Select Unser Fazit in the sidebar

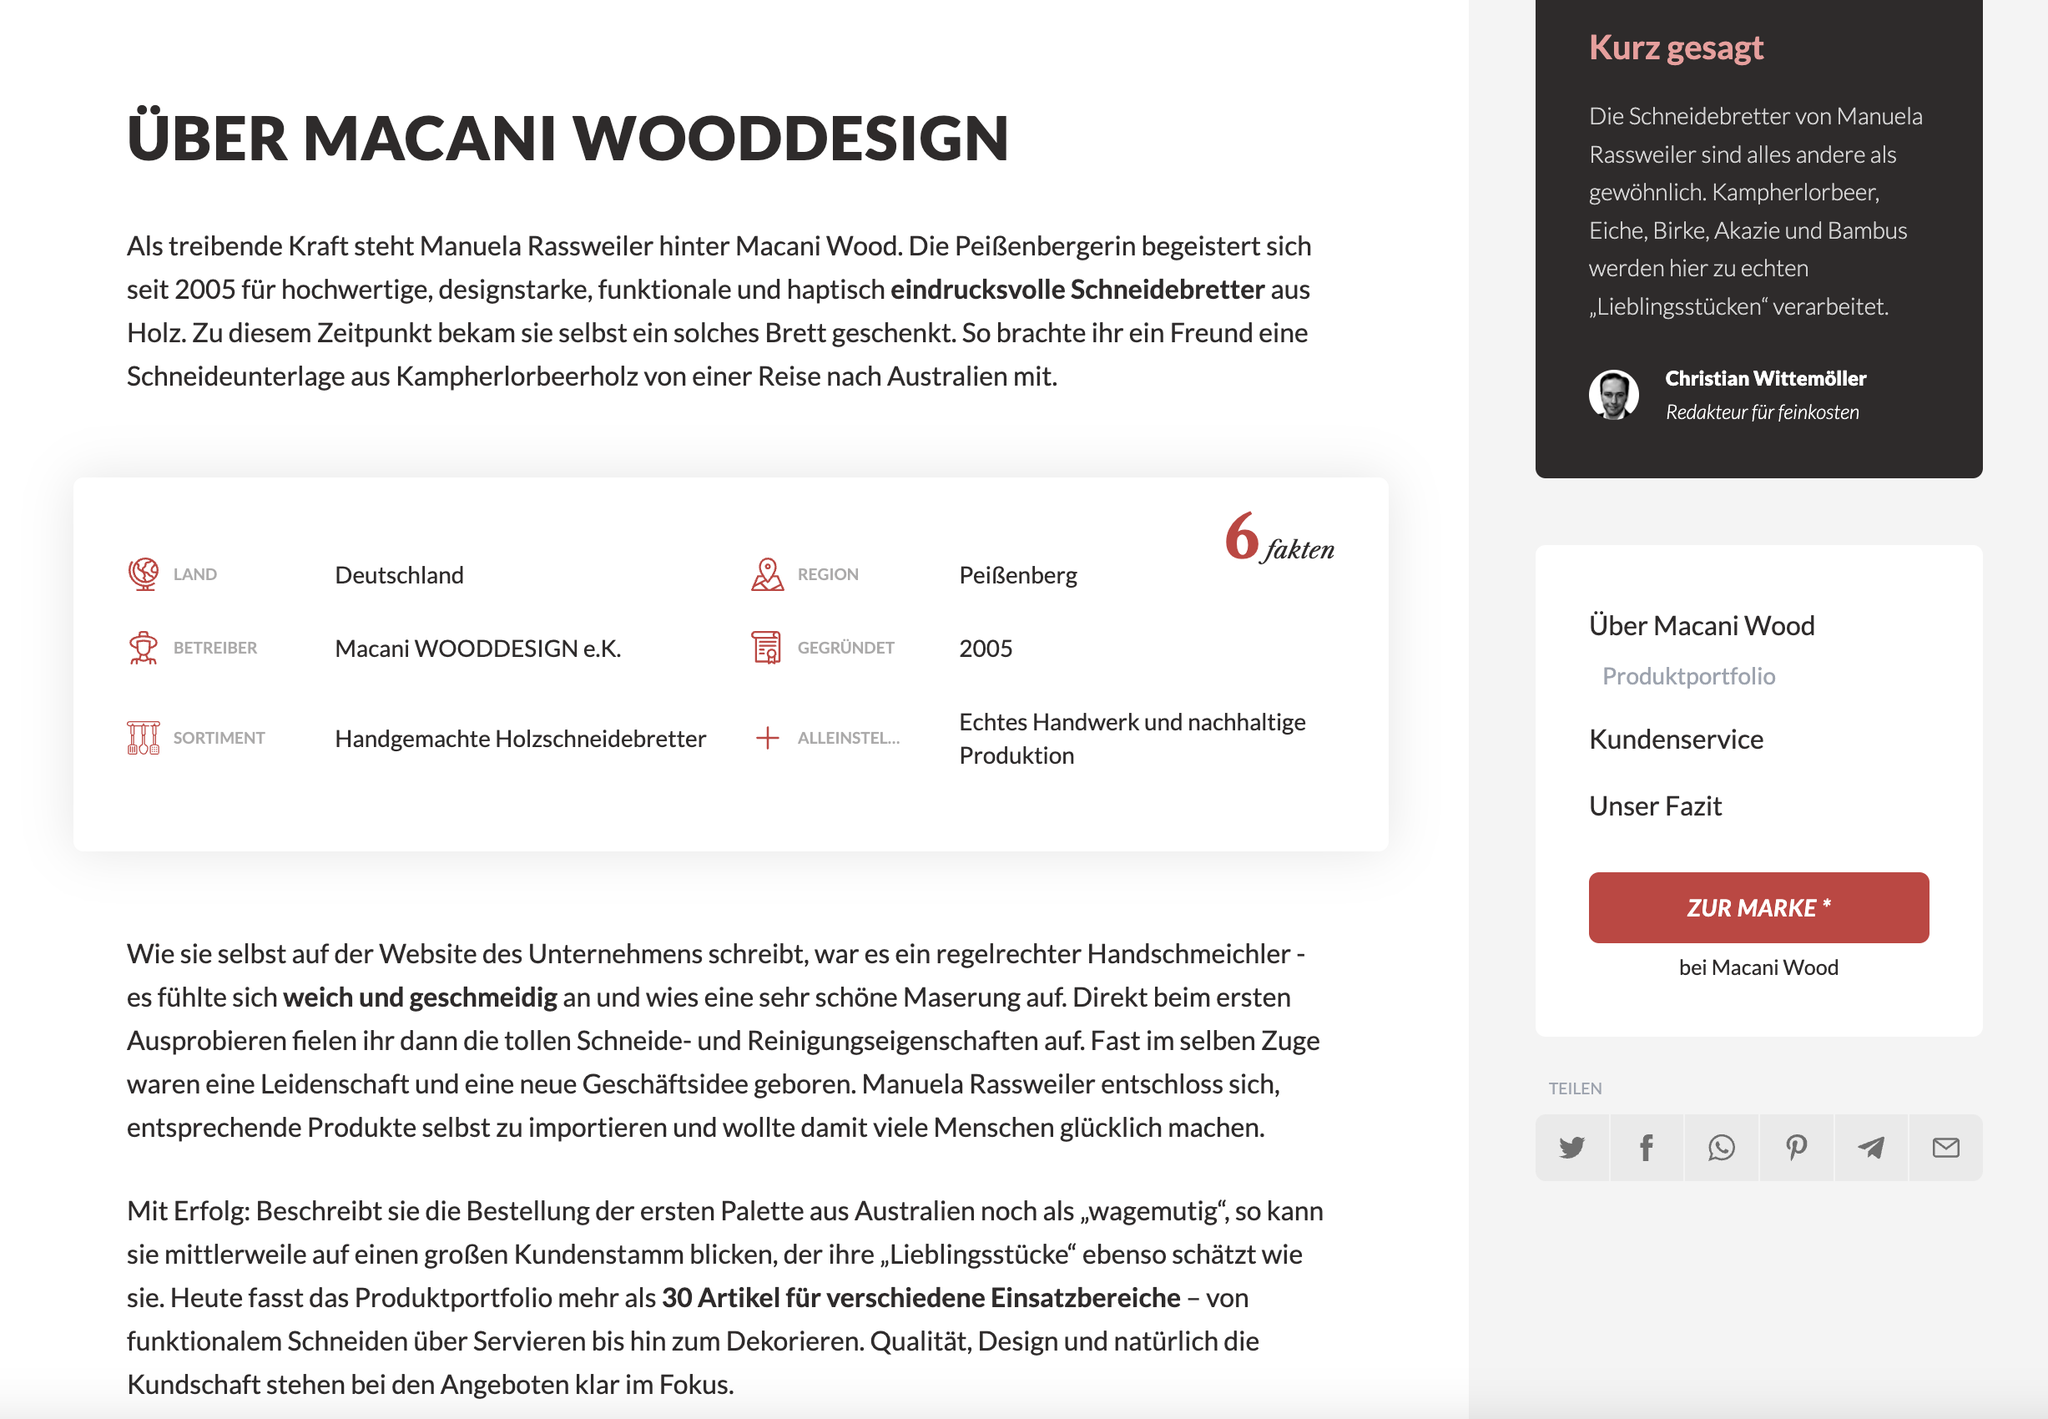tap(1655, 806)
